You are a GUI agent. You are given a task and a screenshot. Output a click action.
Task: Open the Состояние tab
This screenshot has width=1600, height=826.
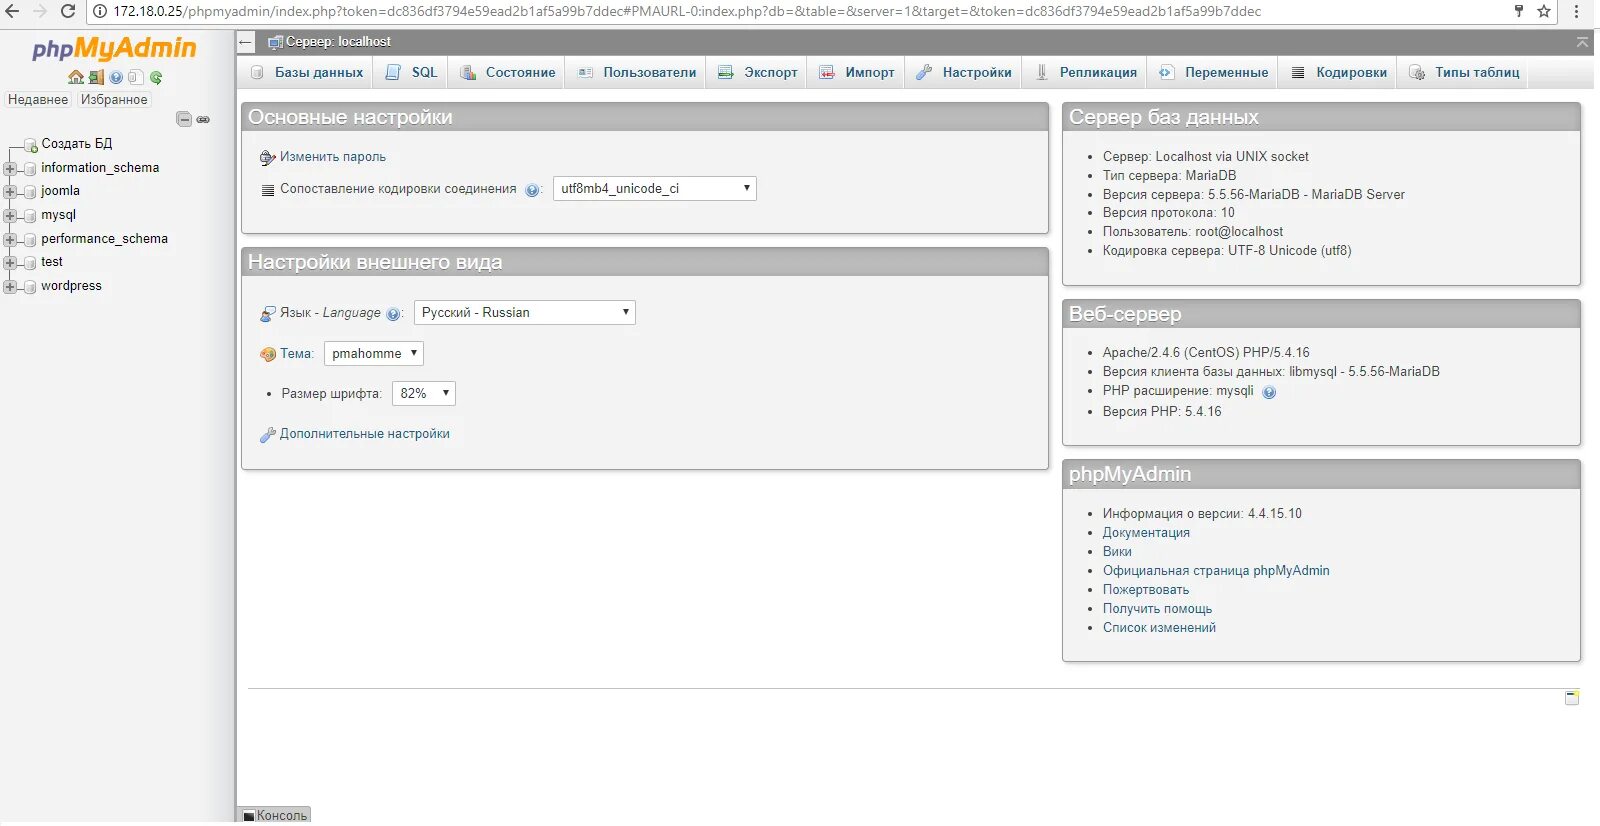point(507,72)
